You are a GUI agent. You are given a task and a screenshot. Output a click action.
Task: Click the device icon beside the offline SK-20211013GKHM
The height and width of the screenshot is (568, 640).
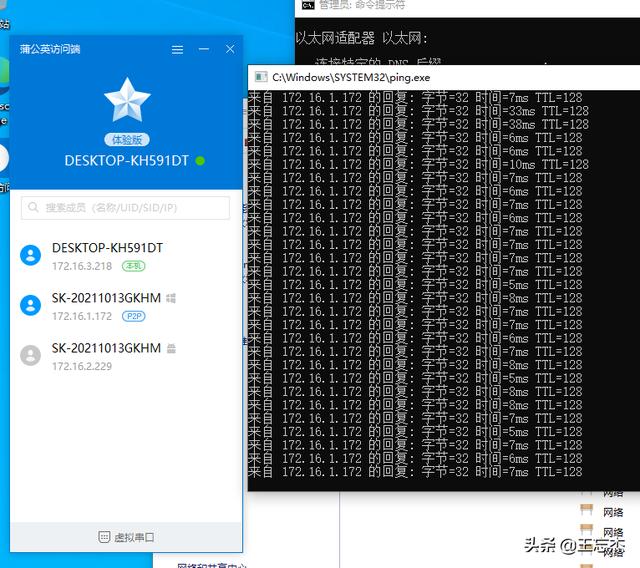[x=172, y=348]
